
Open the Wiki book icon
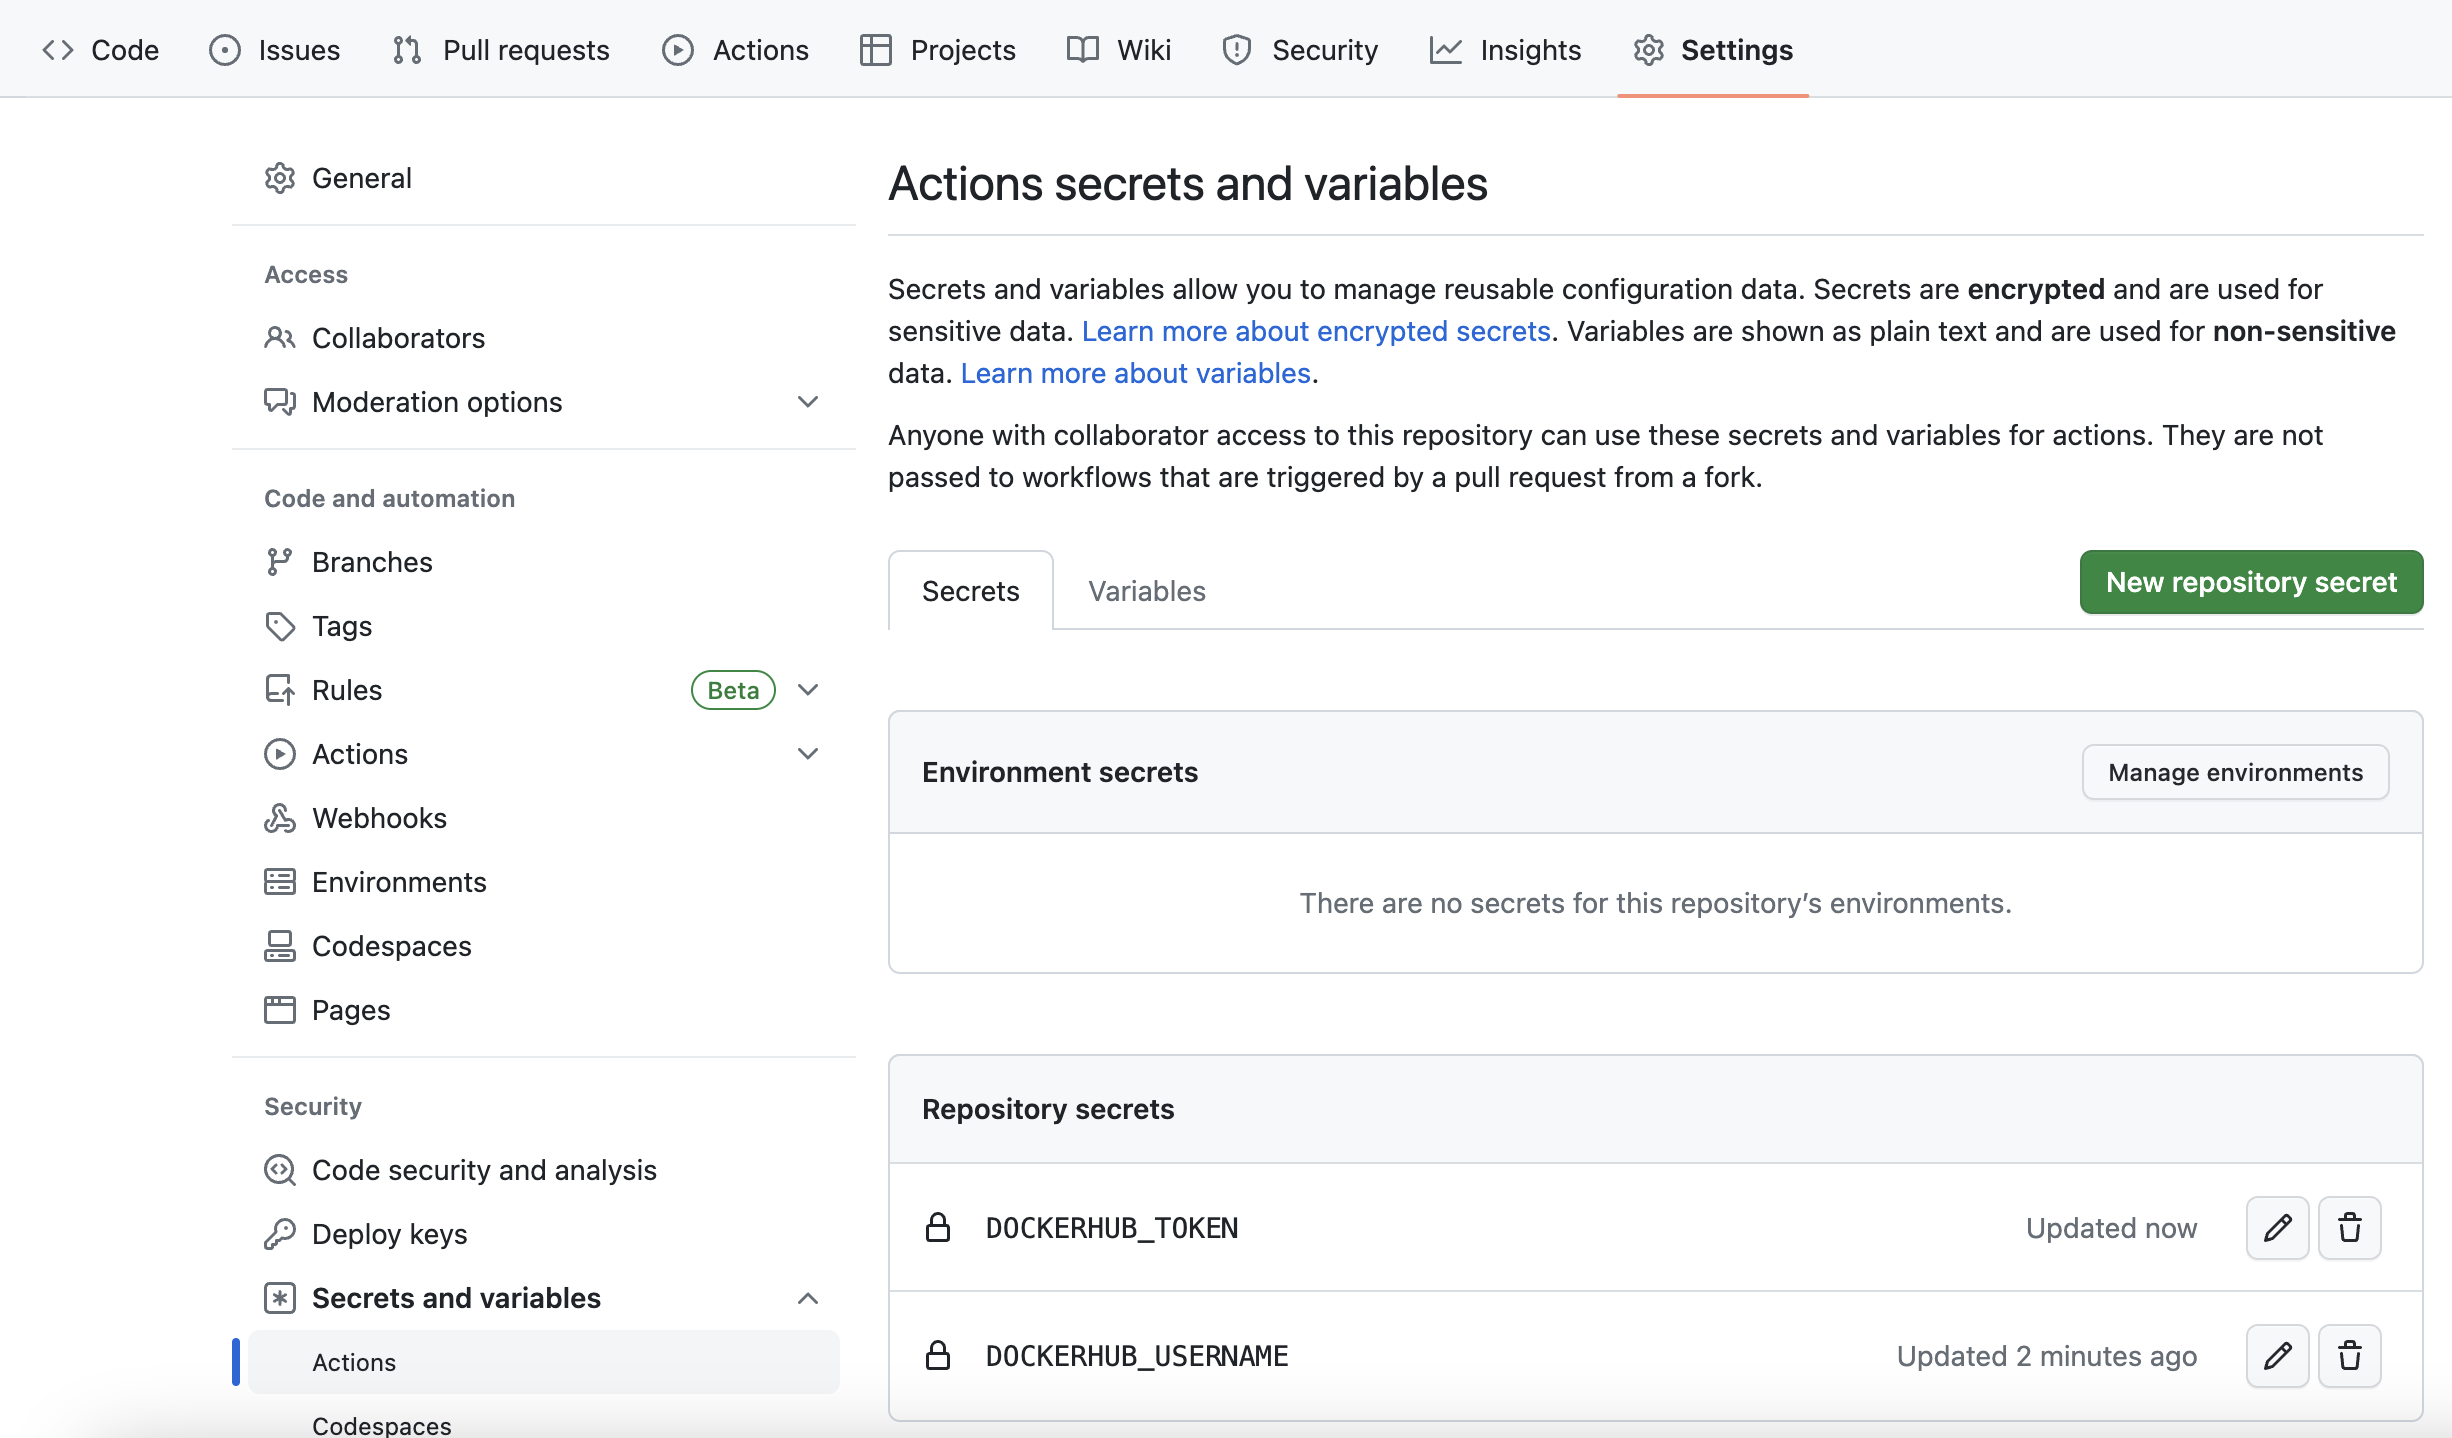[1083, 49]
